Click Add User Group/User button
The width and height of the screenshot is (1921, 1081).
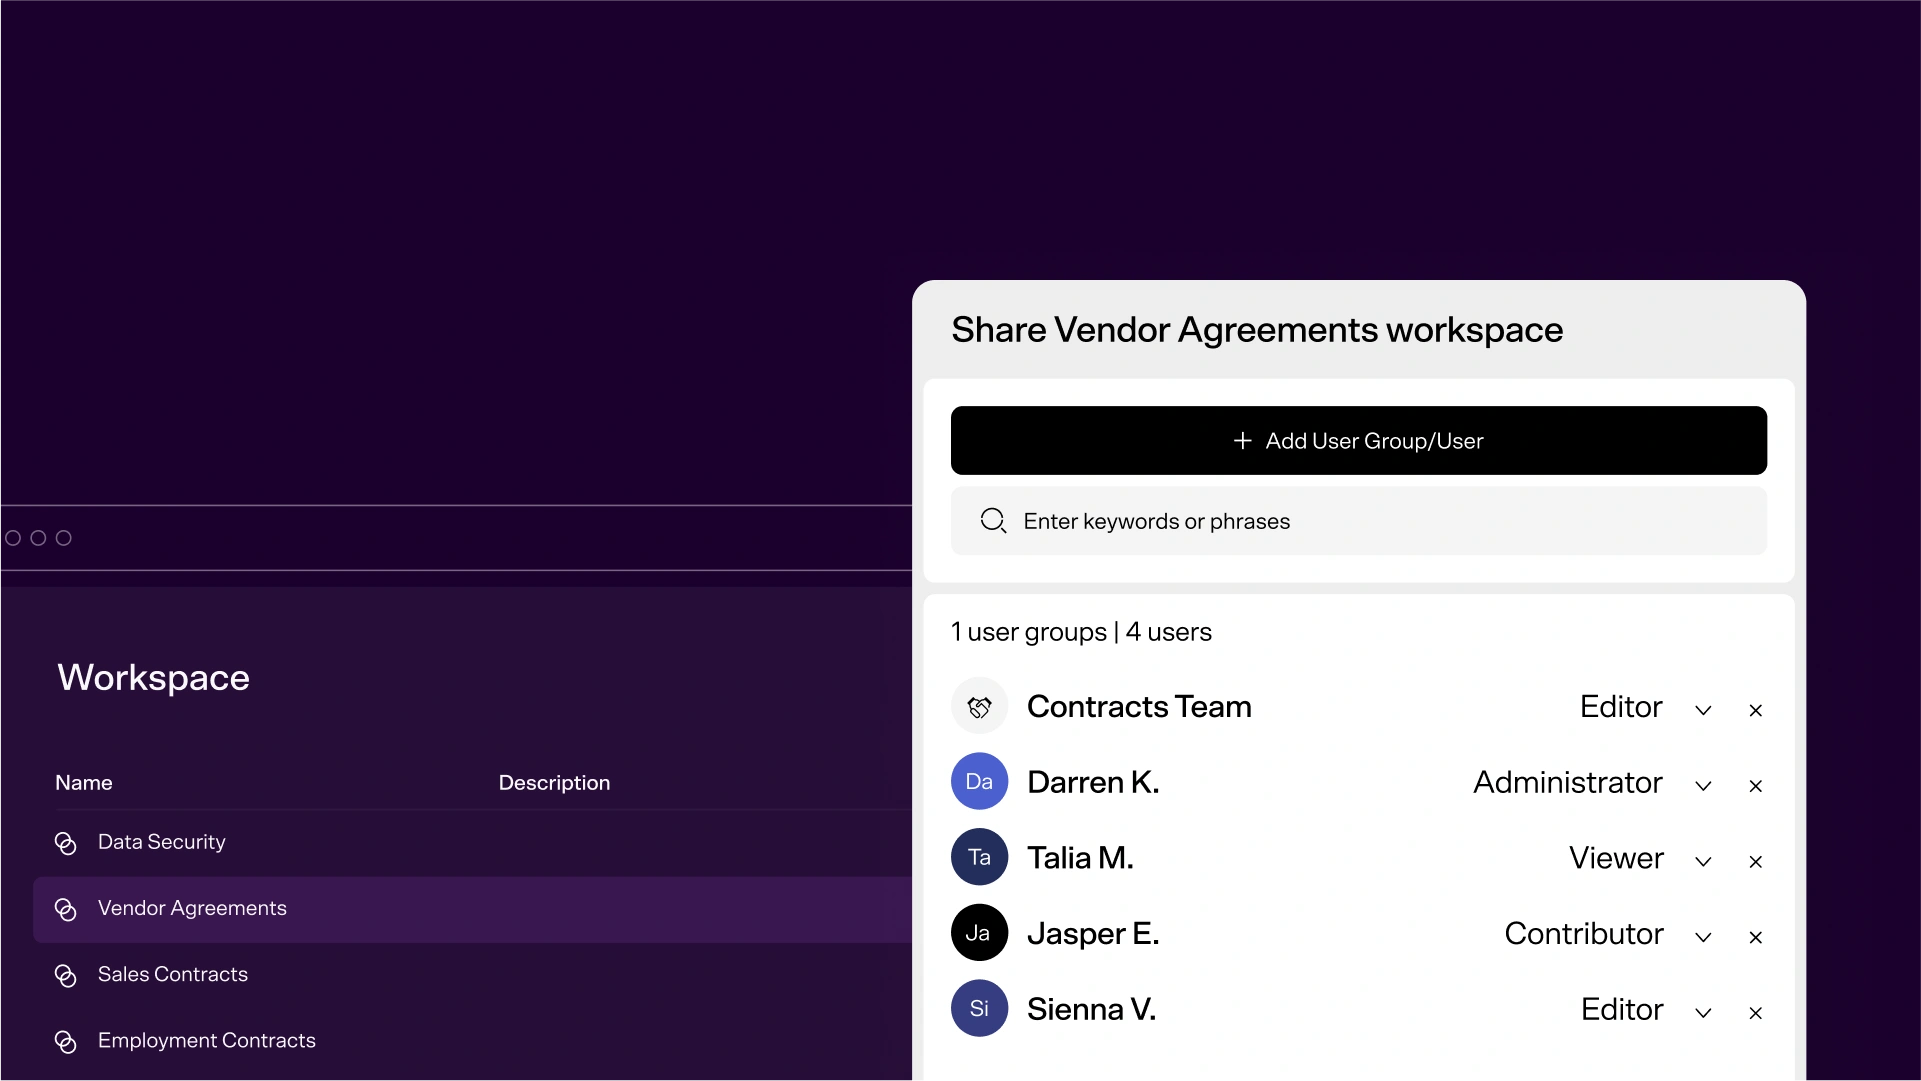pos(1358,441)
